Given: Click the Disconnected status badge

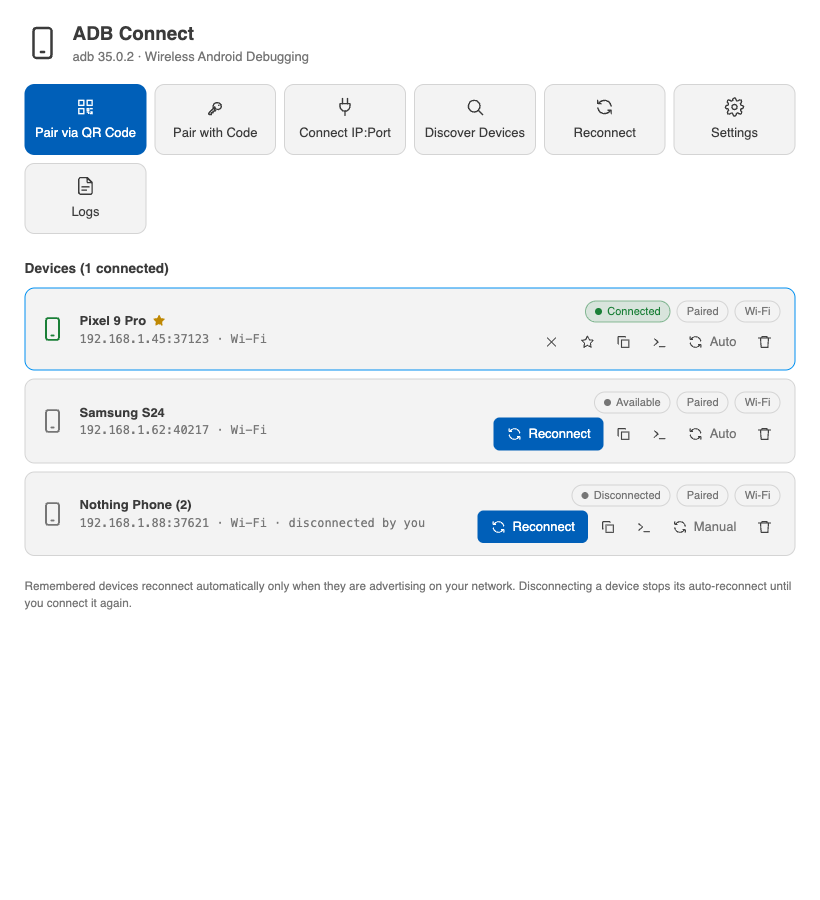Looking at the screenshot, I should (621, 495).
